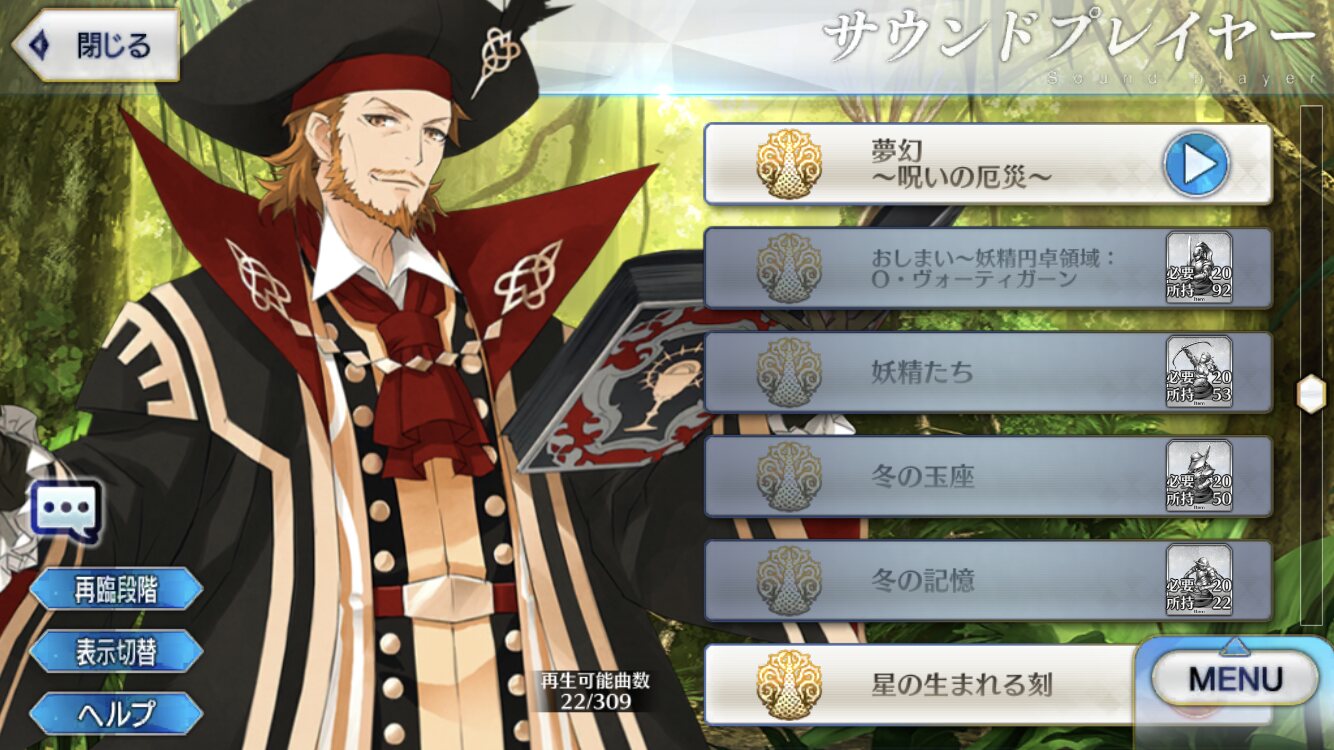Tap the item cost icon for 冬の玉座
Viewport: 1334px width, 750px height.
1199,476
